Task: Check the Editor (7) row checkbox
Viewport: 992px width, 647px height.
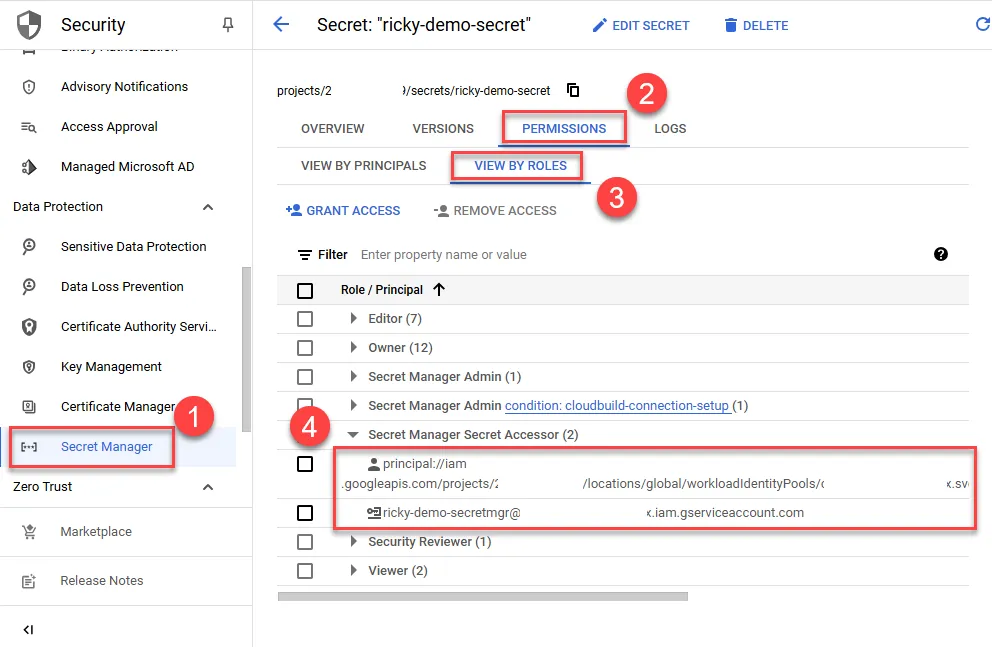Action: (305, 319)
